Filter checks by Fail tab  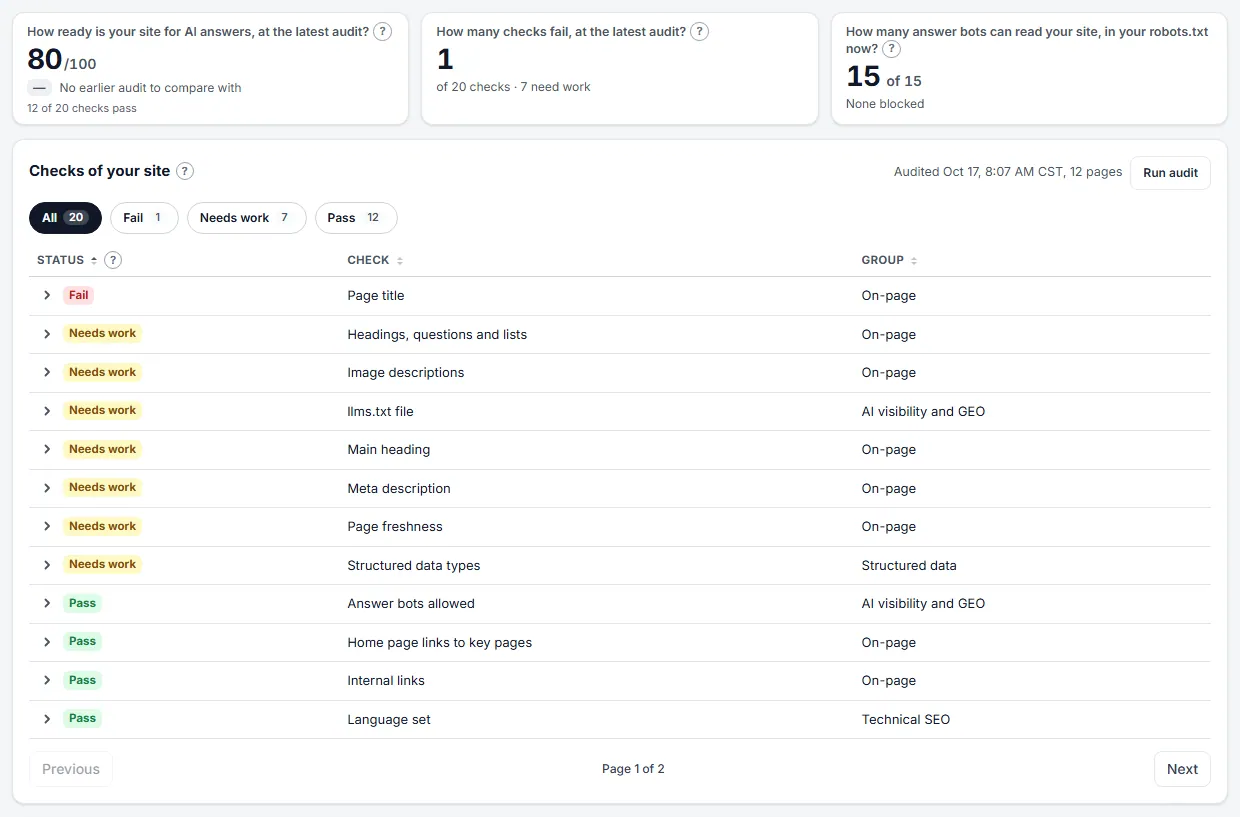tap(144, 218)
